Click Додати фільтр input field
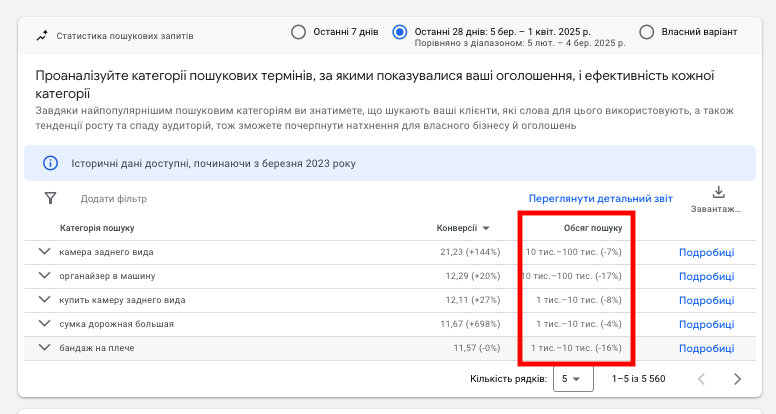The width and height of the screenshot is (776, 414). click(113, 199)
